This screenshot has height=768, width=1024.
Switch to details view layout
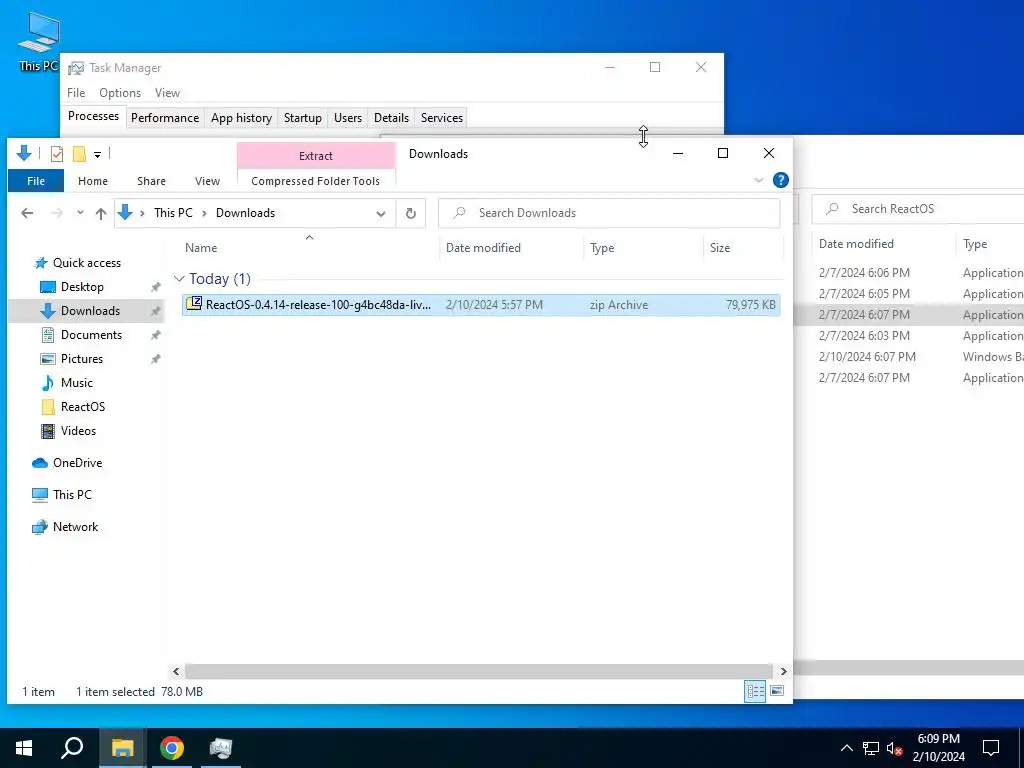(756, 692)
